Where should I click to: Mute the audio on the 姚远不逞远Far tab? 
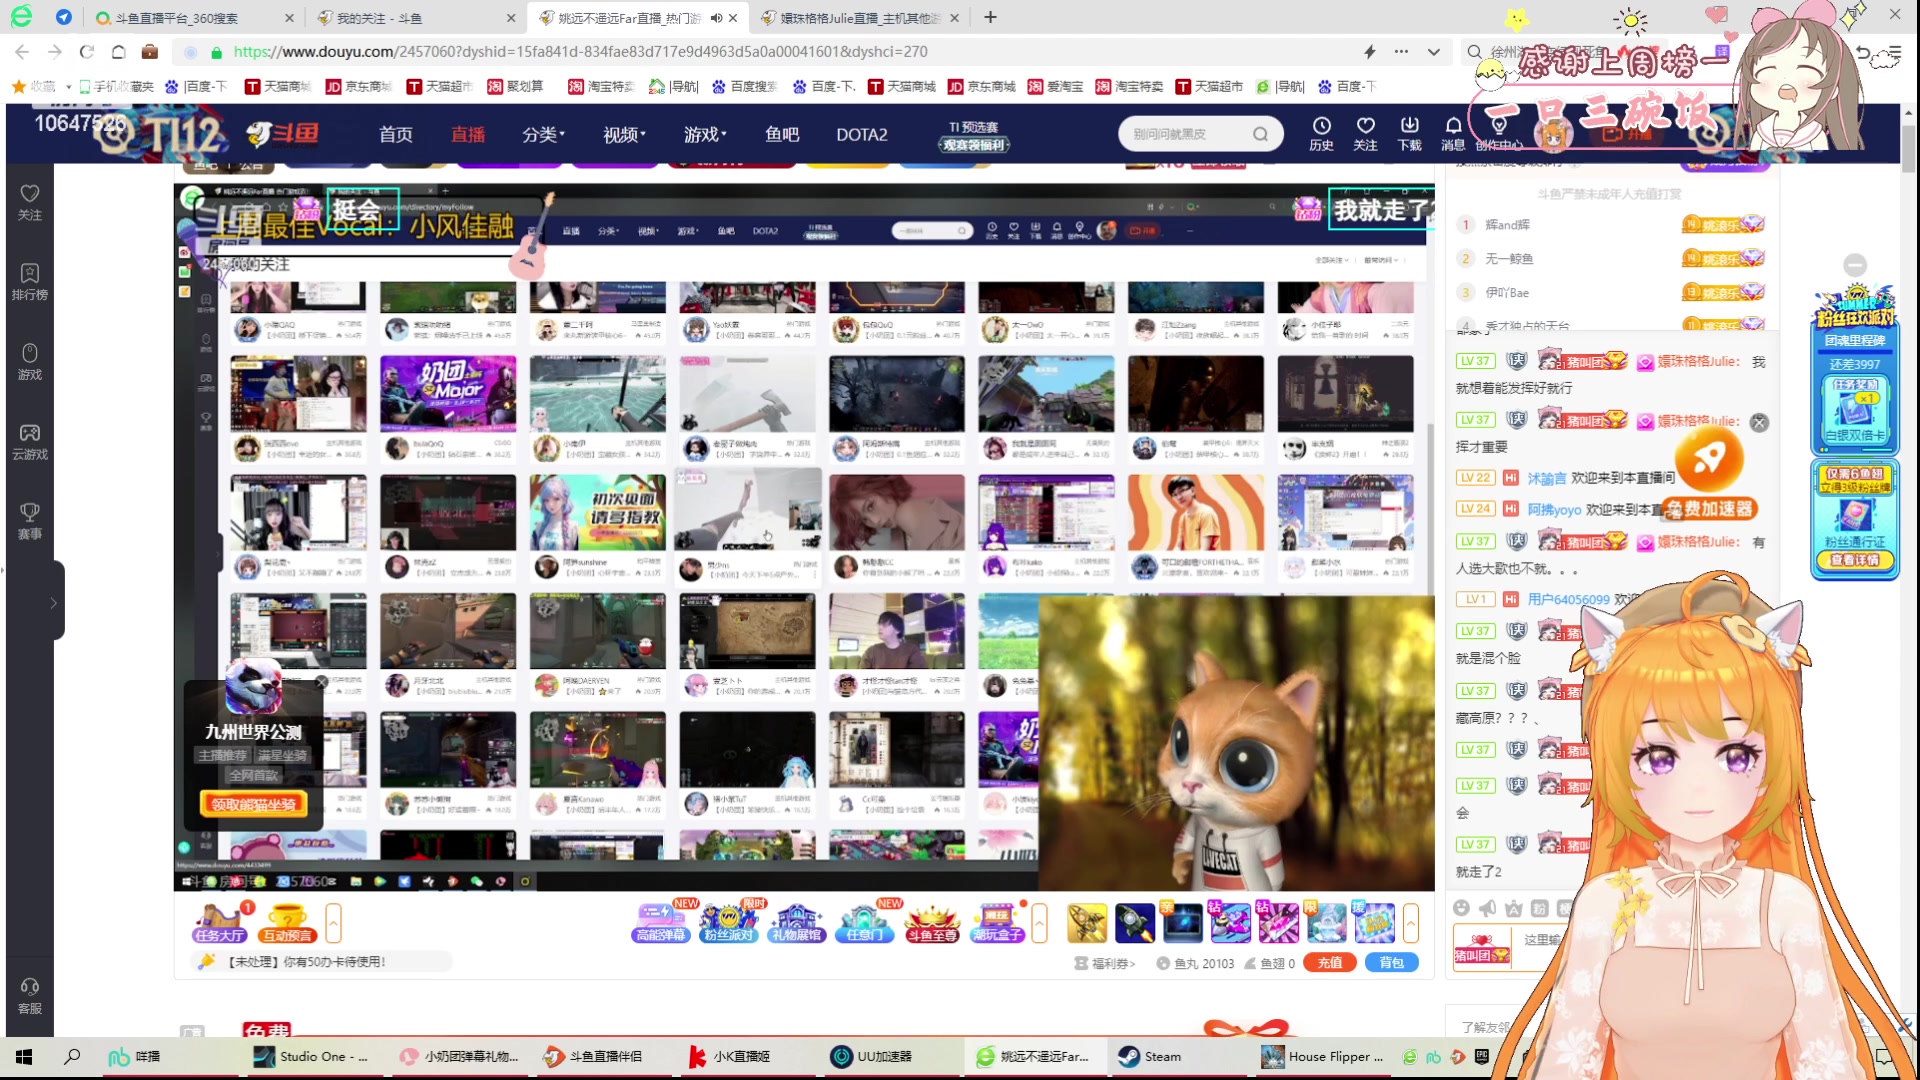coord(716,18)
